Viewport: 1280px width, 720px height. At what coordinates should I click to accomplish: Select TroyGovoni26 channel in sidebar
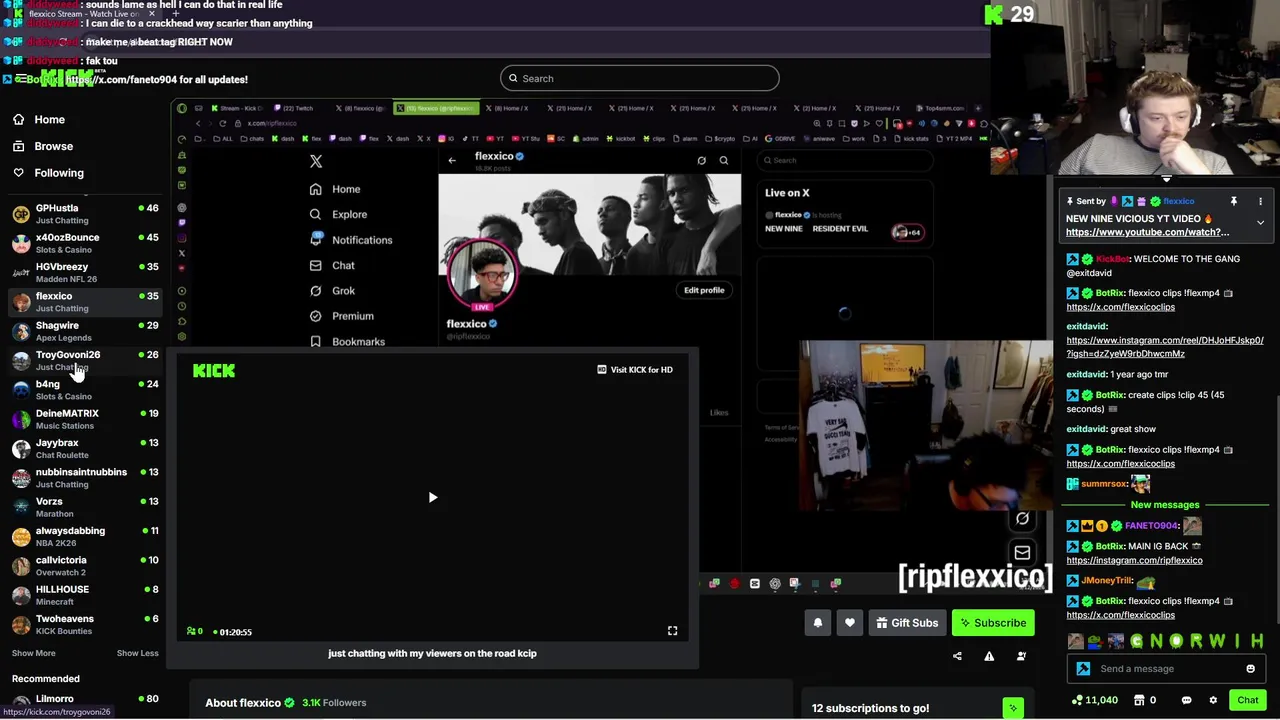tap(85, 360)
